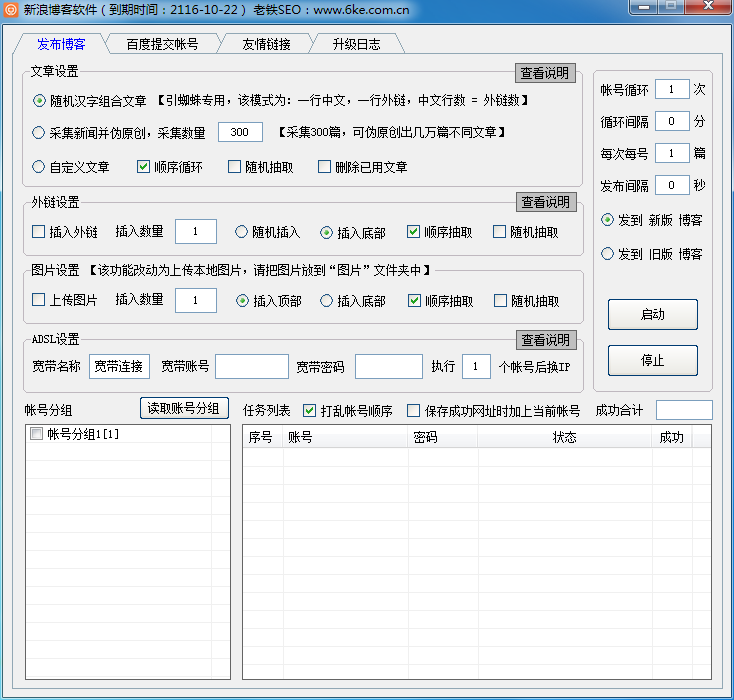Toggle the 上传图片 checkbox
The image size is (734, 700).
click(39, 301)
